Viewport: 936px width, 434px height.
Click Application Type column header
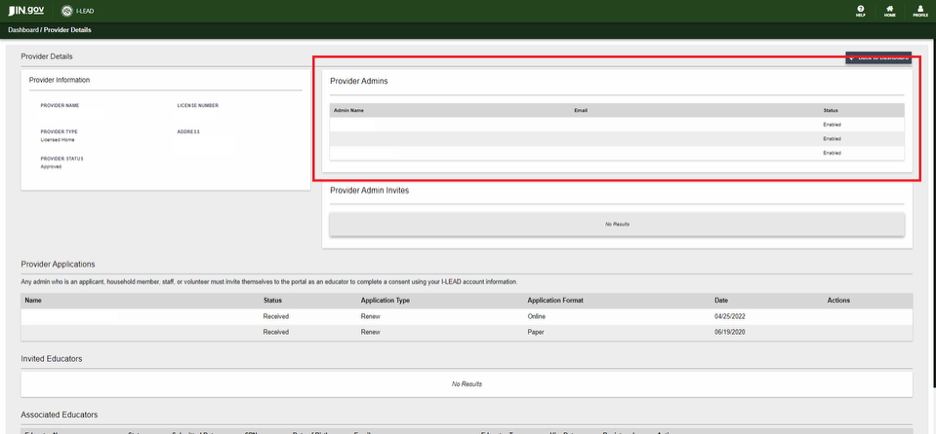[x=384, y=300]
